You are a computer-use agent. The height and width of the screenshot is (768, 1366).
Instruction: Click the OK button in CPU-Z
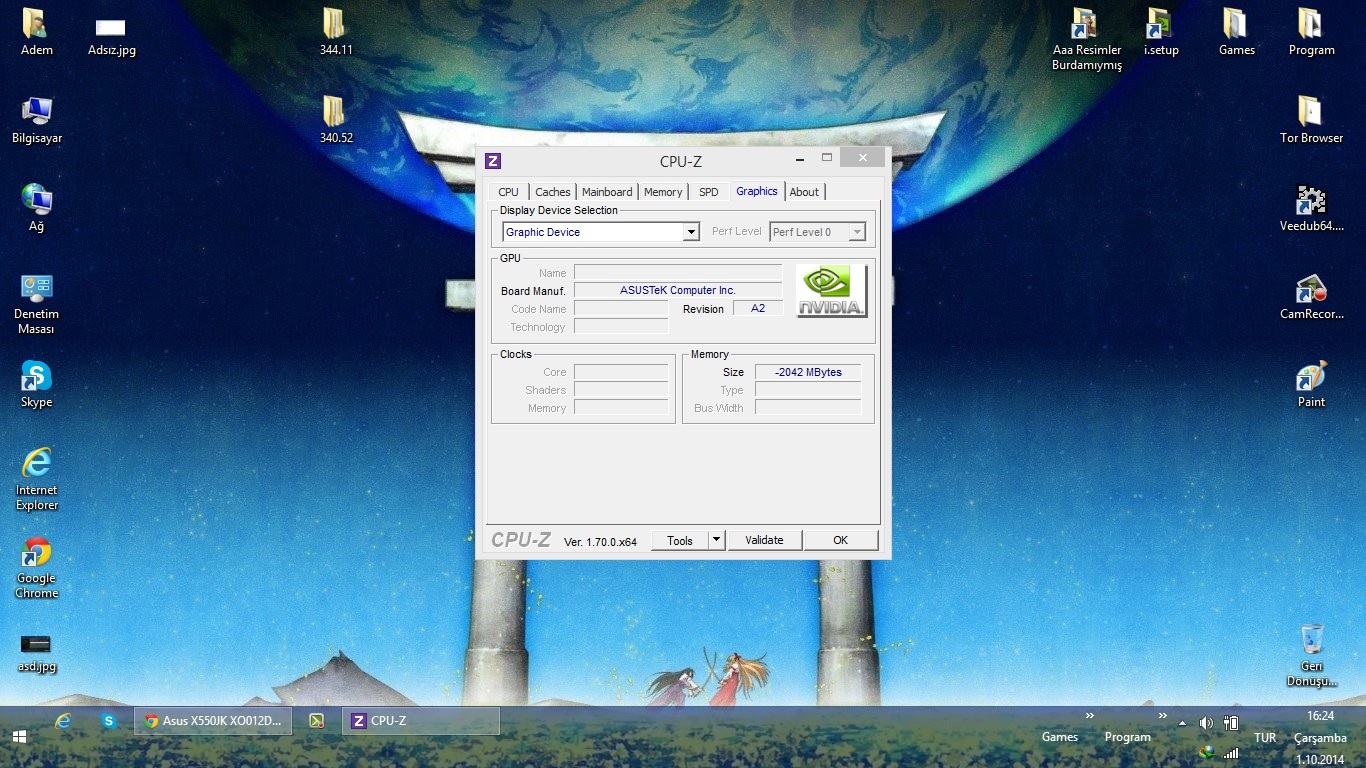tap(840, 540)
